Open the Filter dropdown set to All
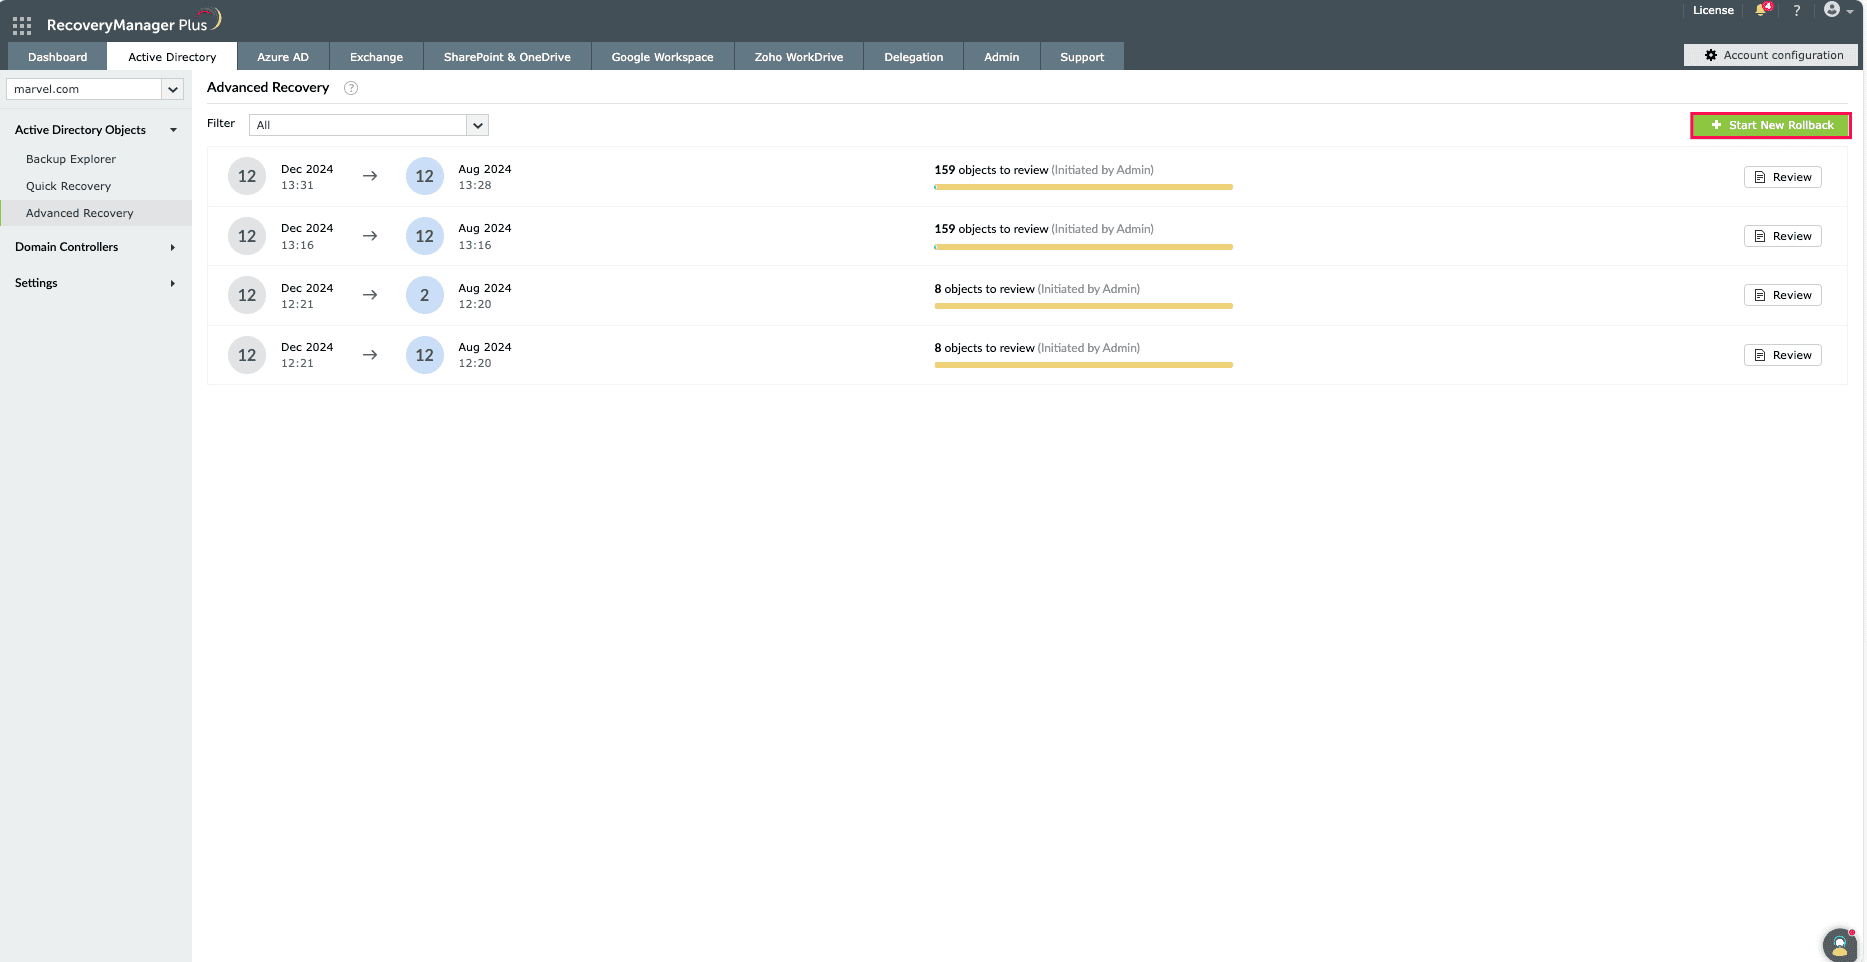The width and height of the screenshot is (1867, 962). (368, 125)
